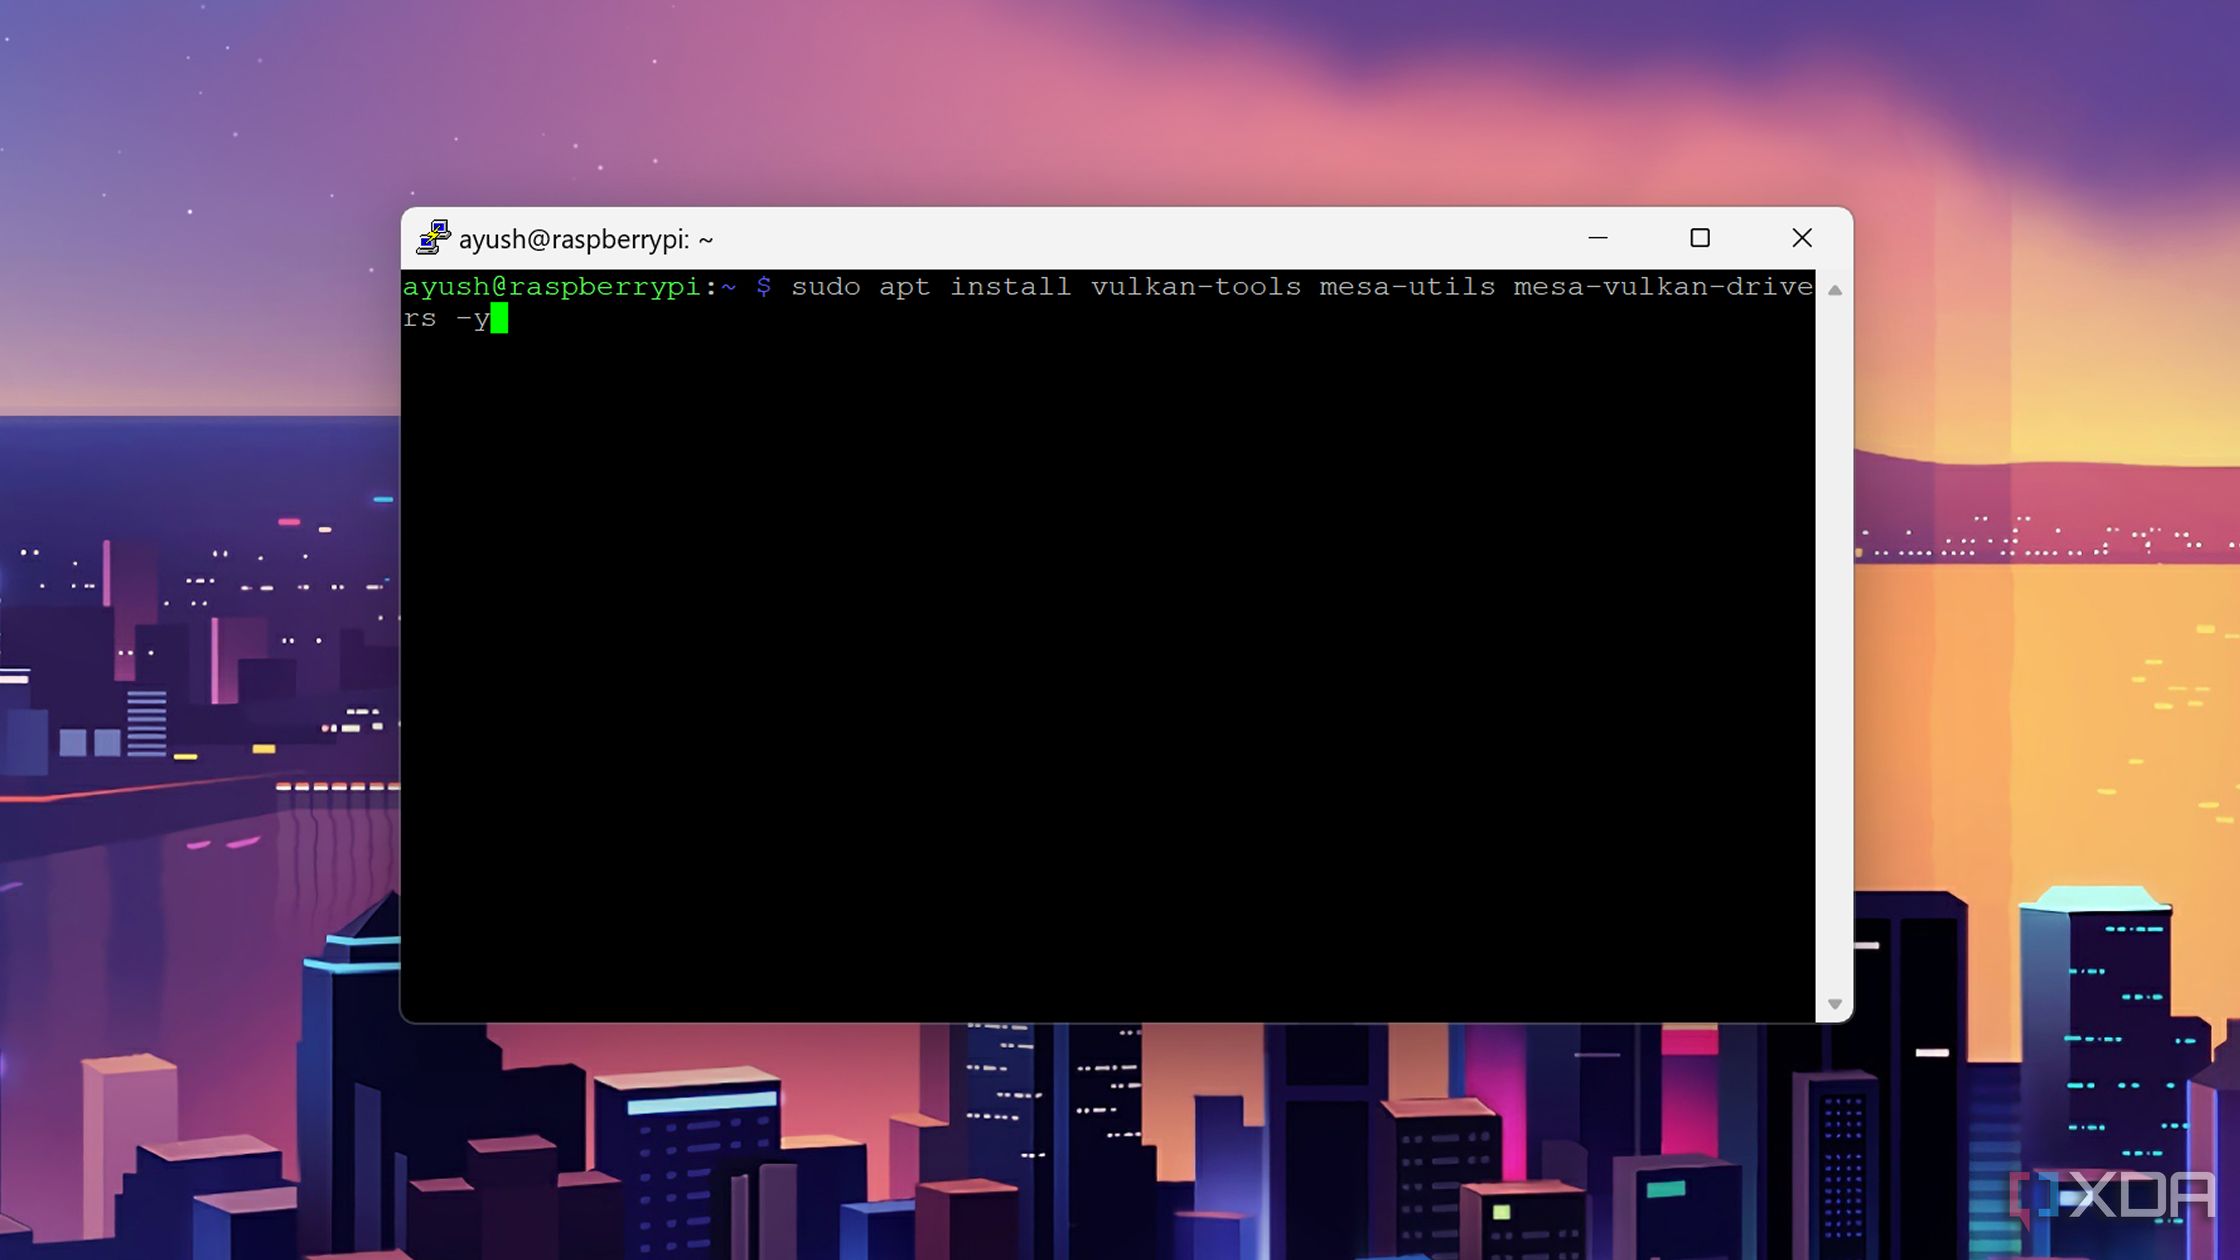Click the '-y' flag in the terminal

tap(473, 320)
